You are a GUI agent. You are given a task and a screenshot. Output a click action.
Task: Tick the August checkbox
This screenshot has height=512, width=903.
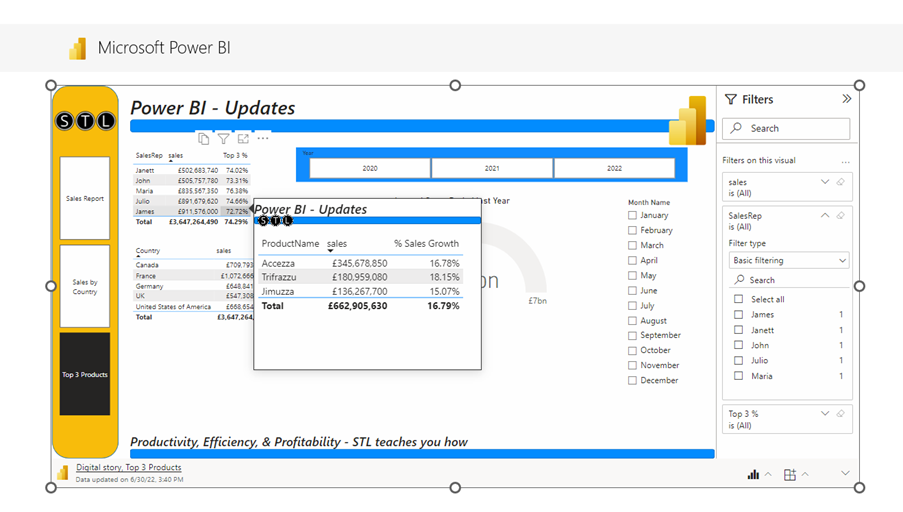[x=632, y=320]
